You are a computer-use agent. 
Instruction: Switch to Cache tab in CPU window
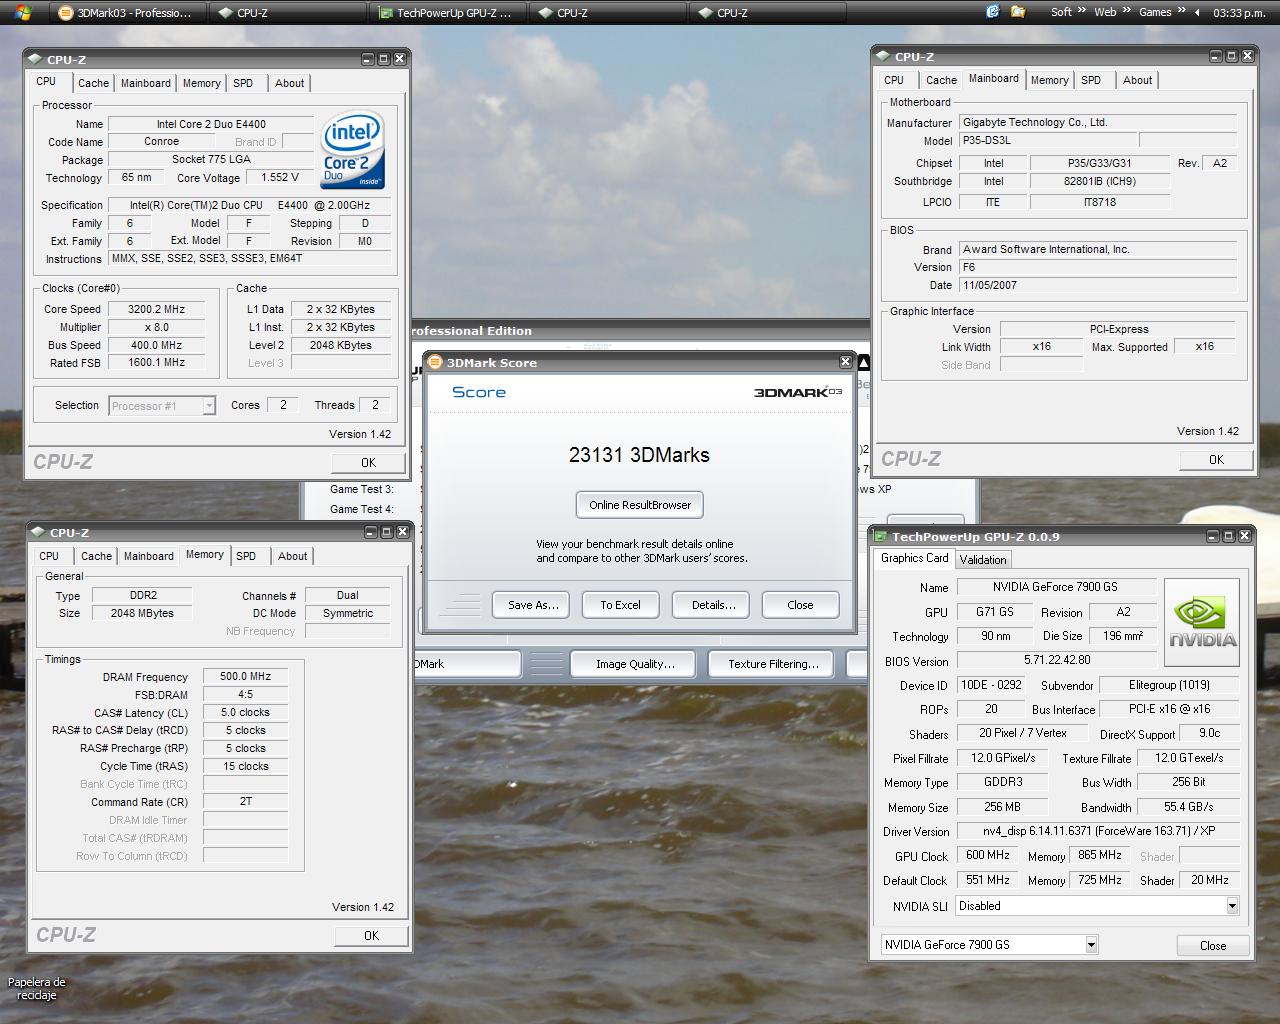pyautogui.click(x=93, y=83)
